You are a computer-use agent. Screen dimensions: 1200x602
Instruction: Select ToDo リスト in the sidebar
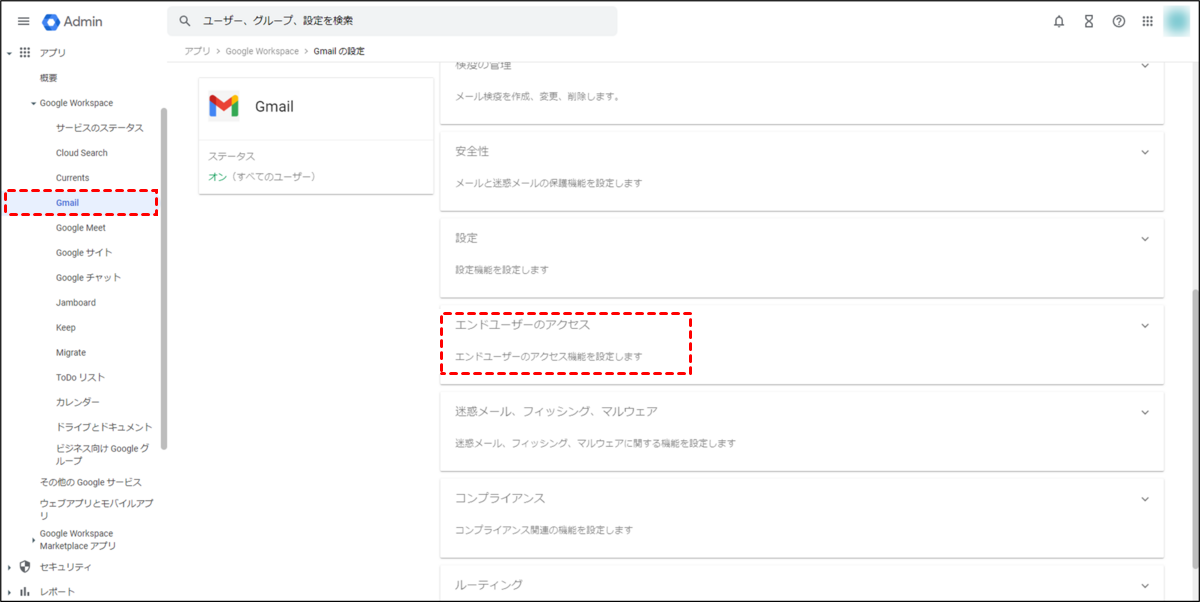81,378
